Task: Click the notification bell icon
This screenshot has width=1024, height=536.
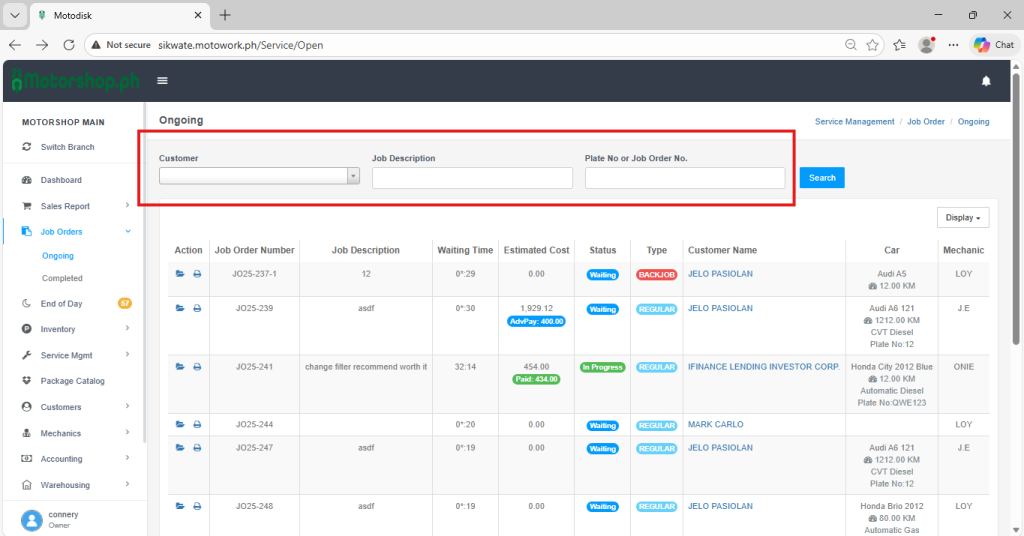Action: pyautogui.click(x=986, y=81)
